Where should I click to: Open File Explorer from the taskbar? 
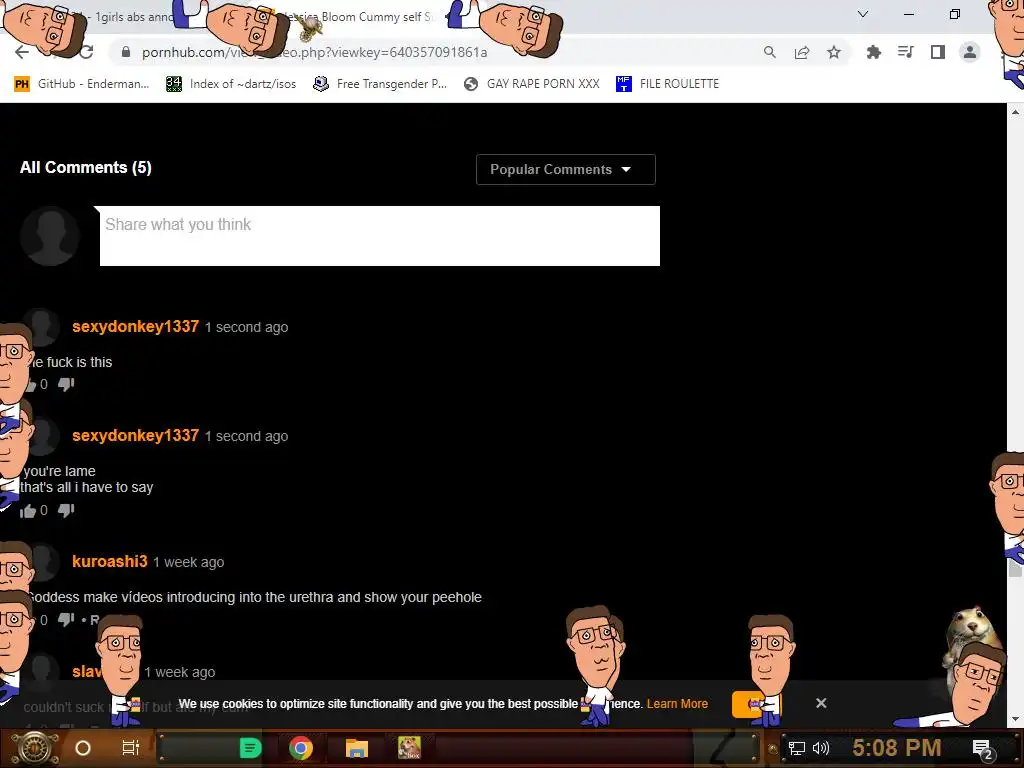coord(357,748)
